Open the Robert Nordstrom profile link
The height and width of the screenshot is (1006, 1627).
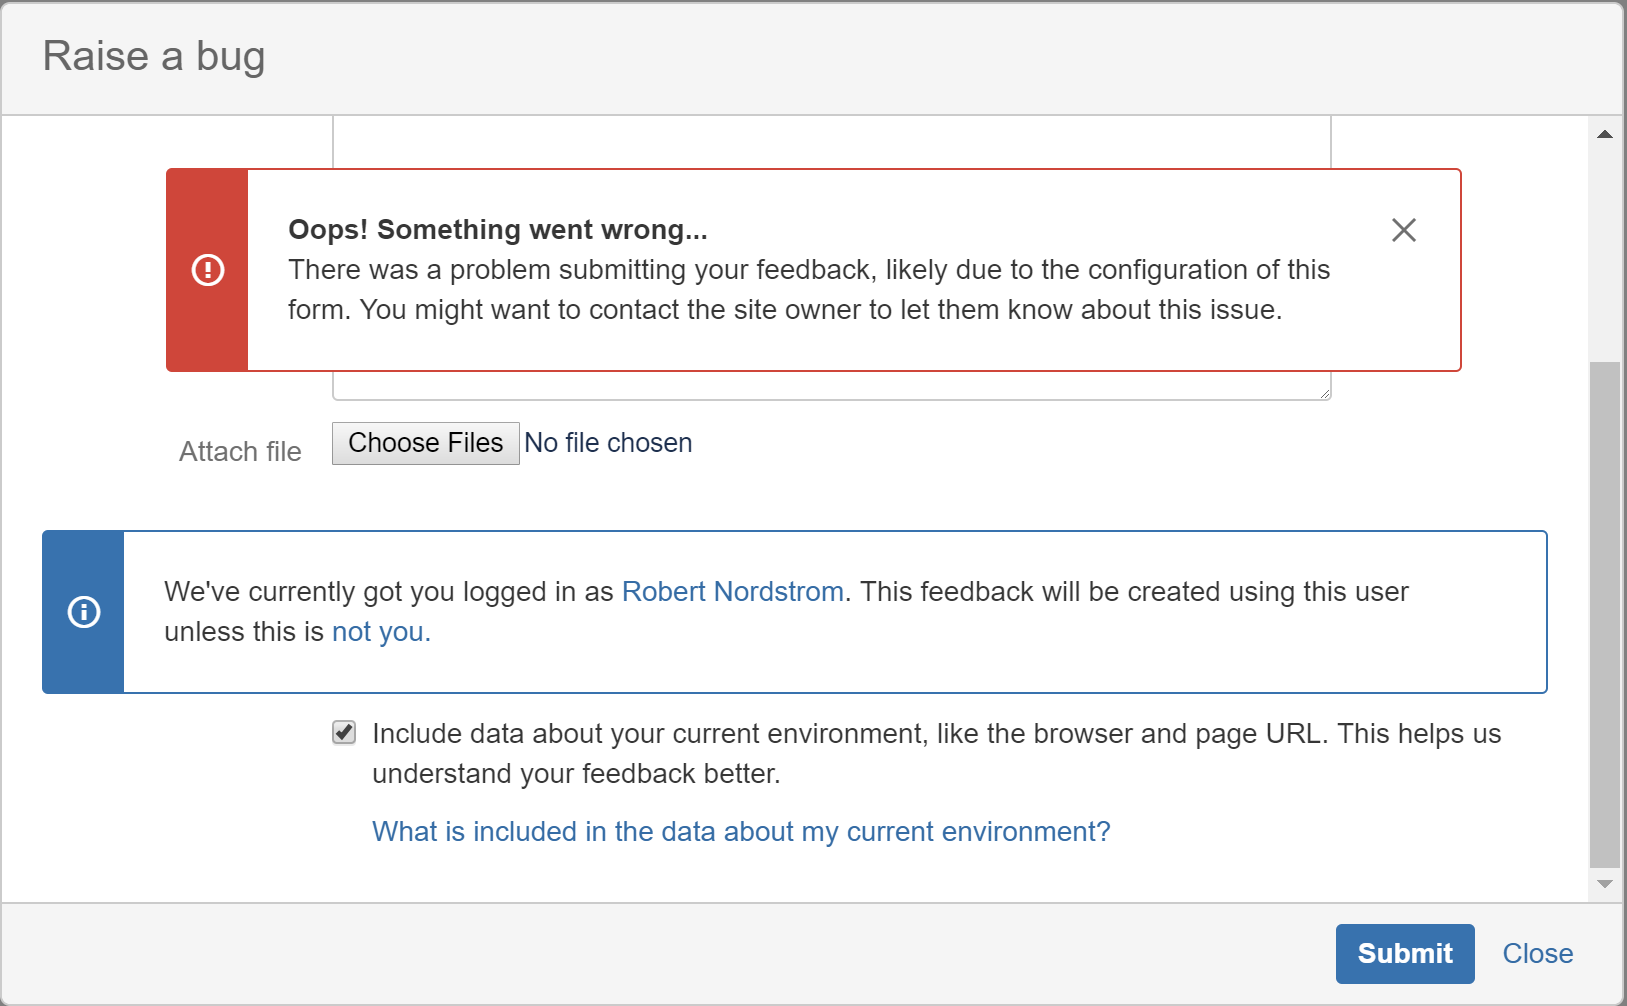733,592
